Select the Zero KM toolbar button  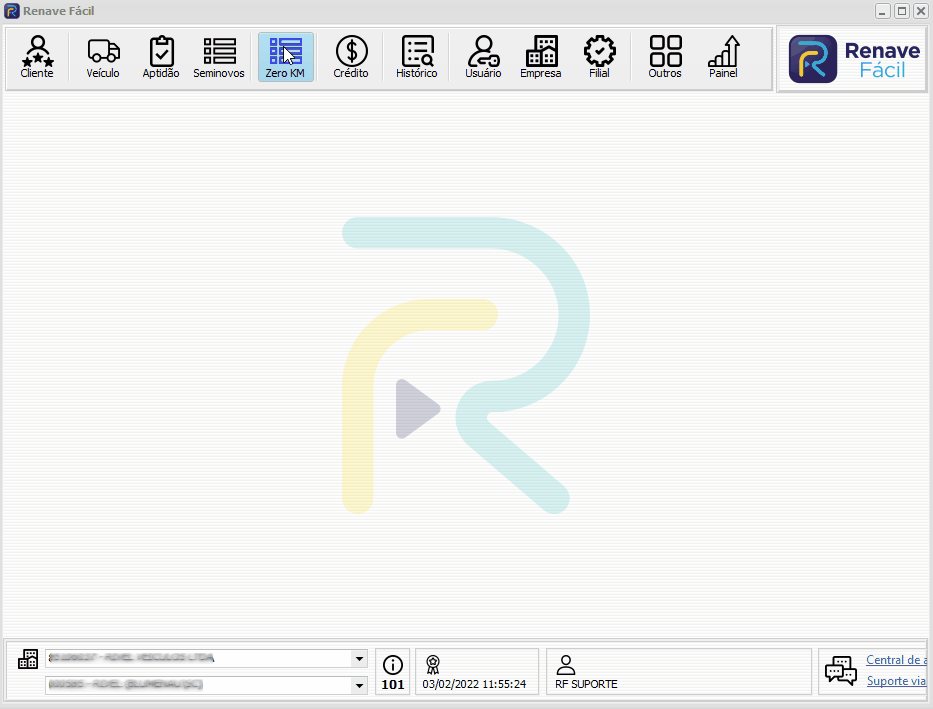(x=286, y=57)
